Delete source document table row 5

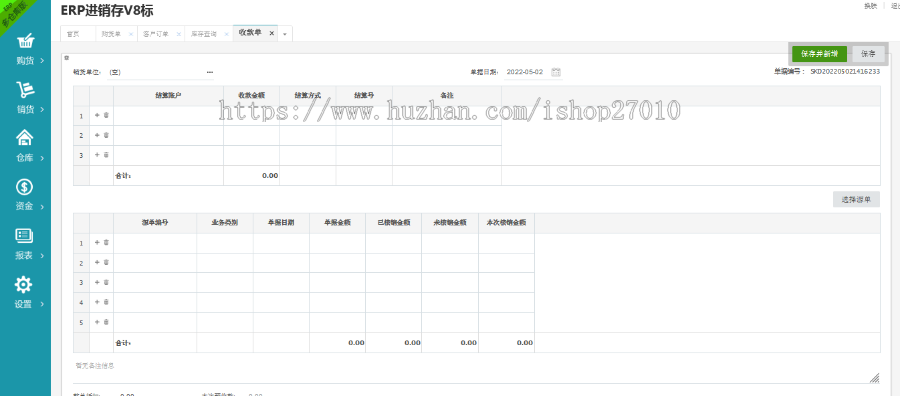[x=106, y=322]
